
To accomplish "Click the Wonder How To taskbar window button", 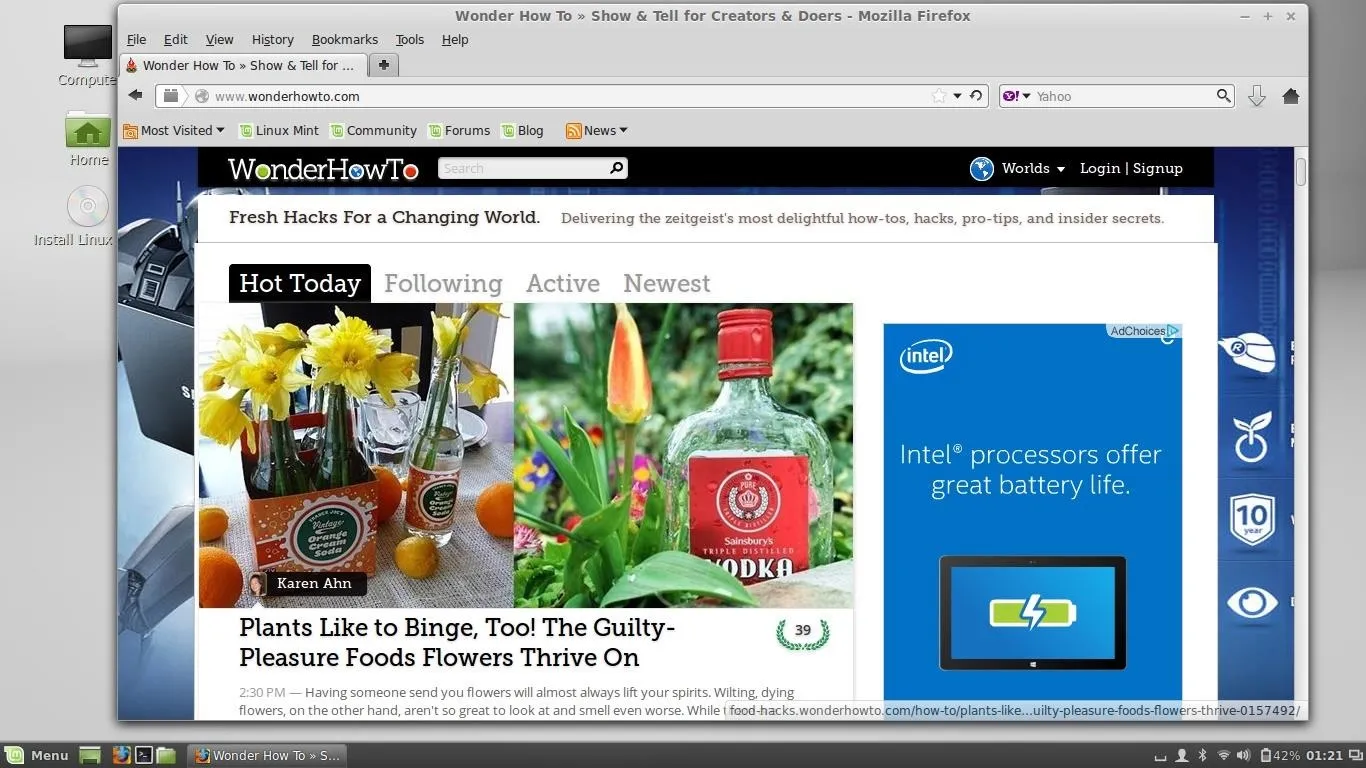I will pos(267,755).
